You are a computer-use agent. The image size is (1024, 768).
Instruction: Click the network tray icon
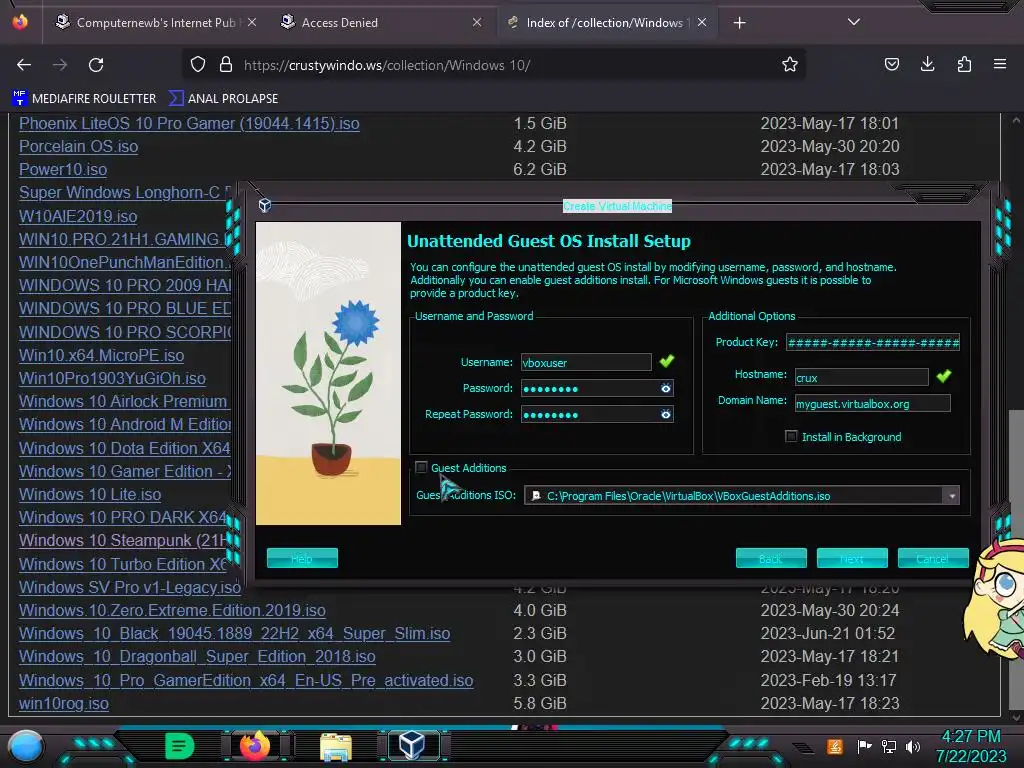[889, 746]
